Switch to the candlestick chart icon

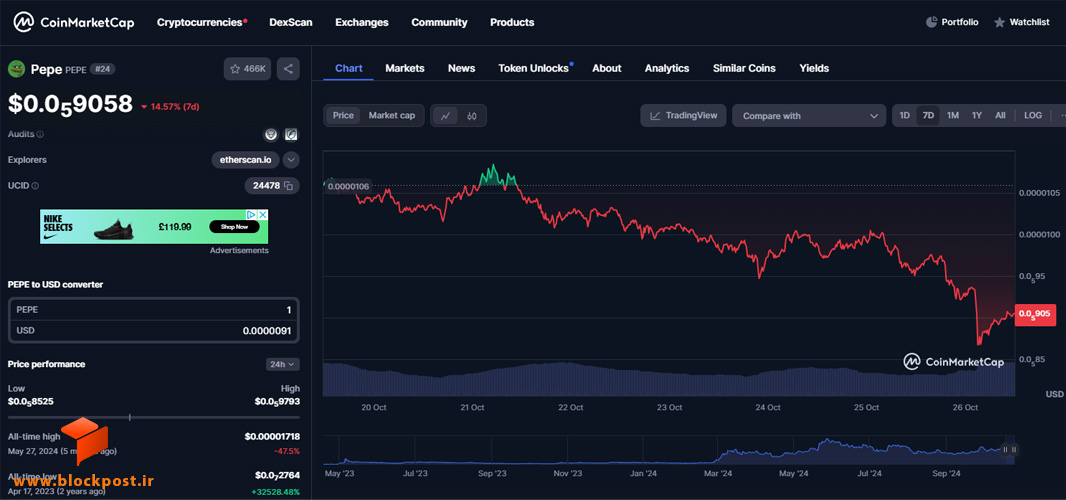[472, 116]
